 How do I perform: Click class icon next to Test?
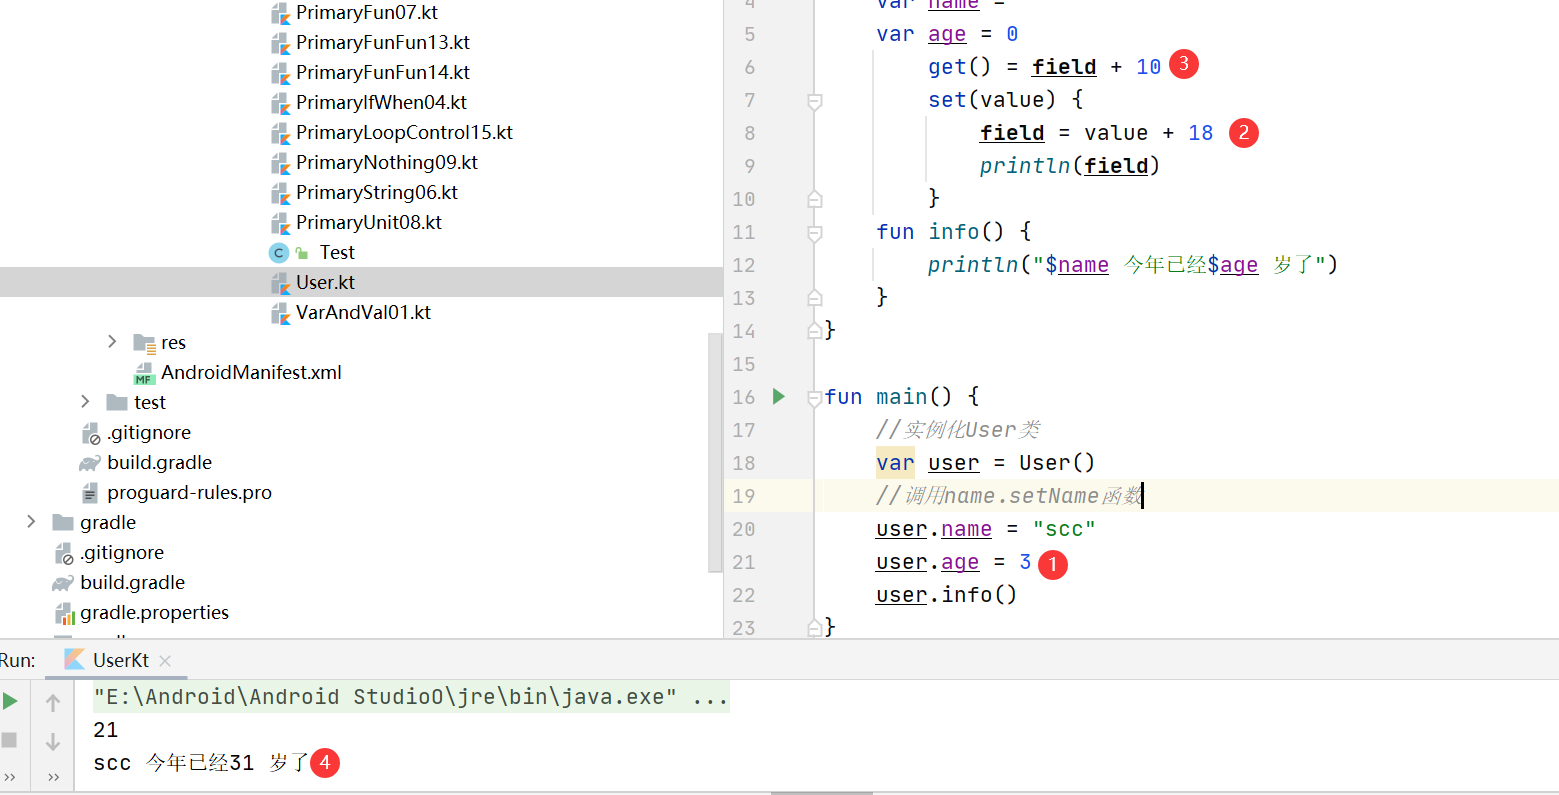click(x=279, y=253)
